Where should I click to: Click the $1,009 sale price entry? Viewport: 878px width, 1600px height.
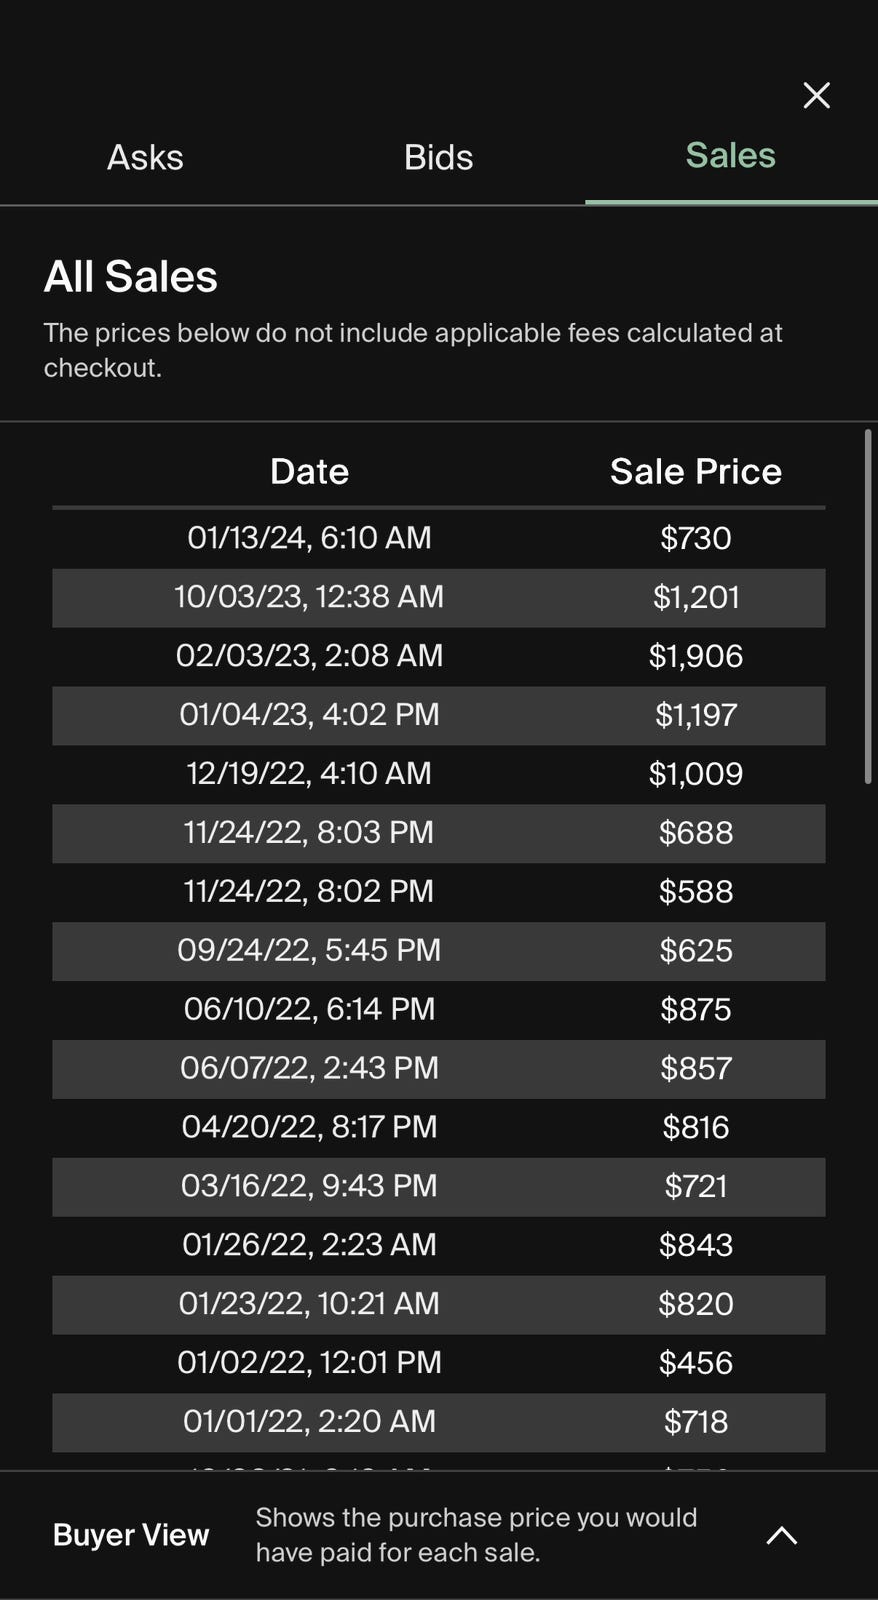click(695, 773)
